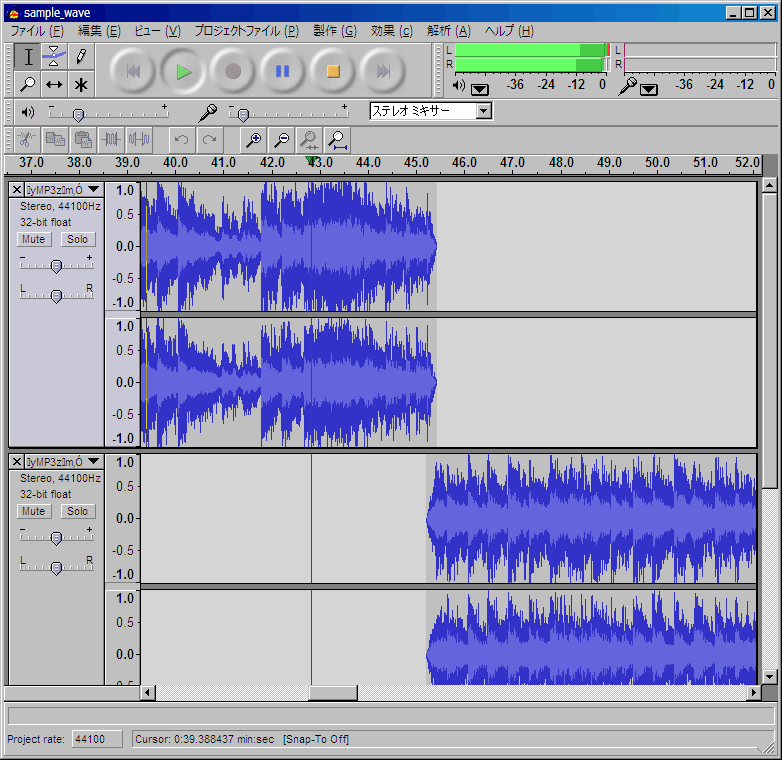Mute the second track
This screenshot has width=782, height=760.
(34, 511)
